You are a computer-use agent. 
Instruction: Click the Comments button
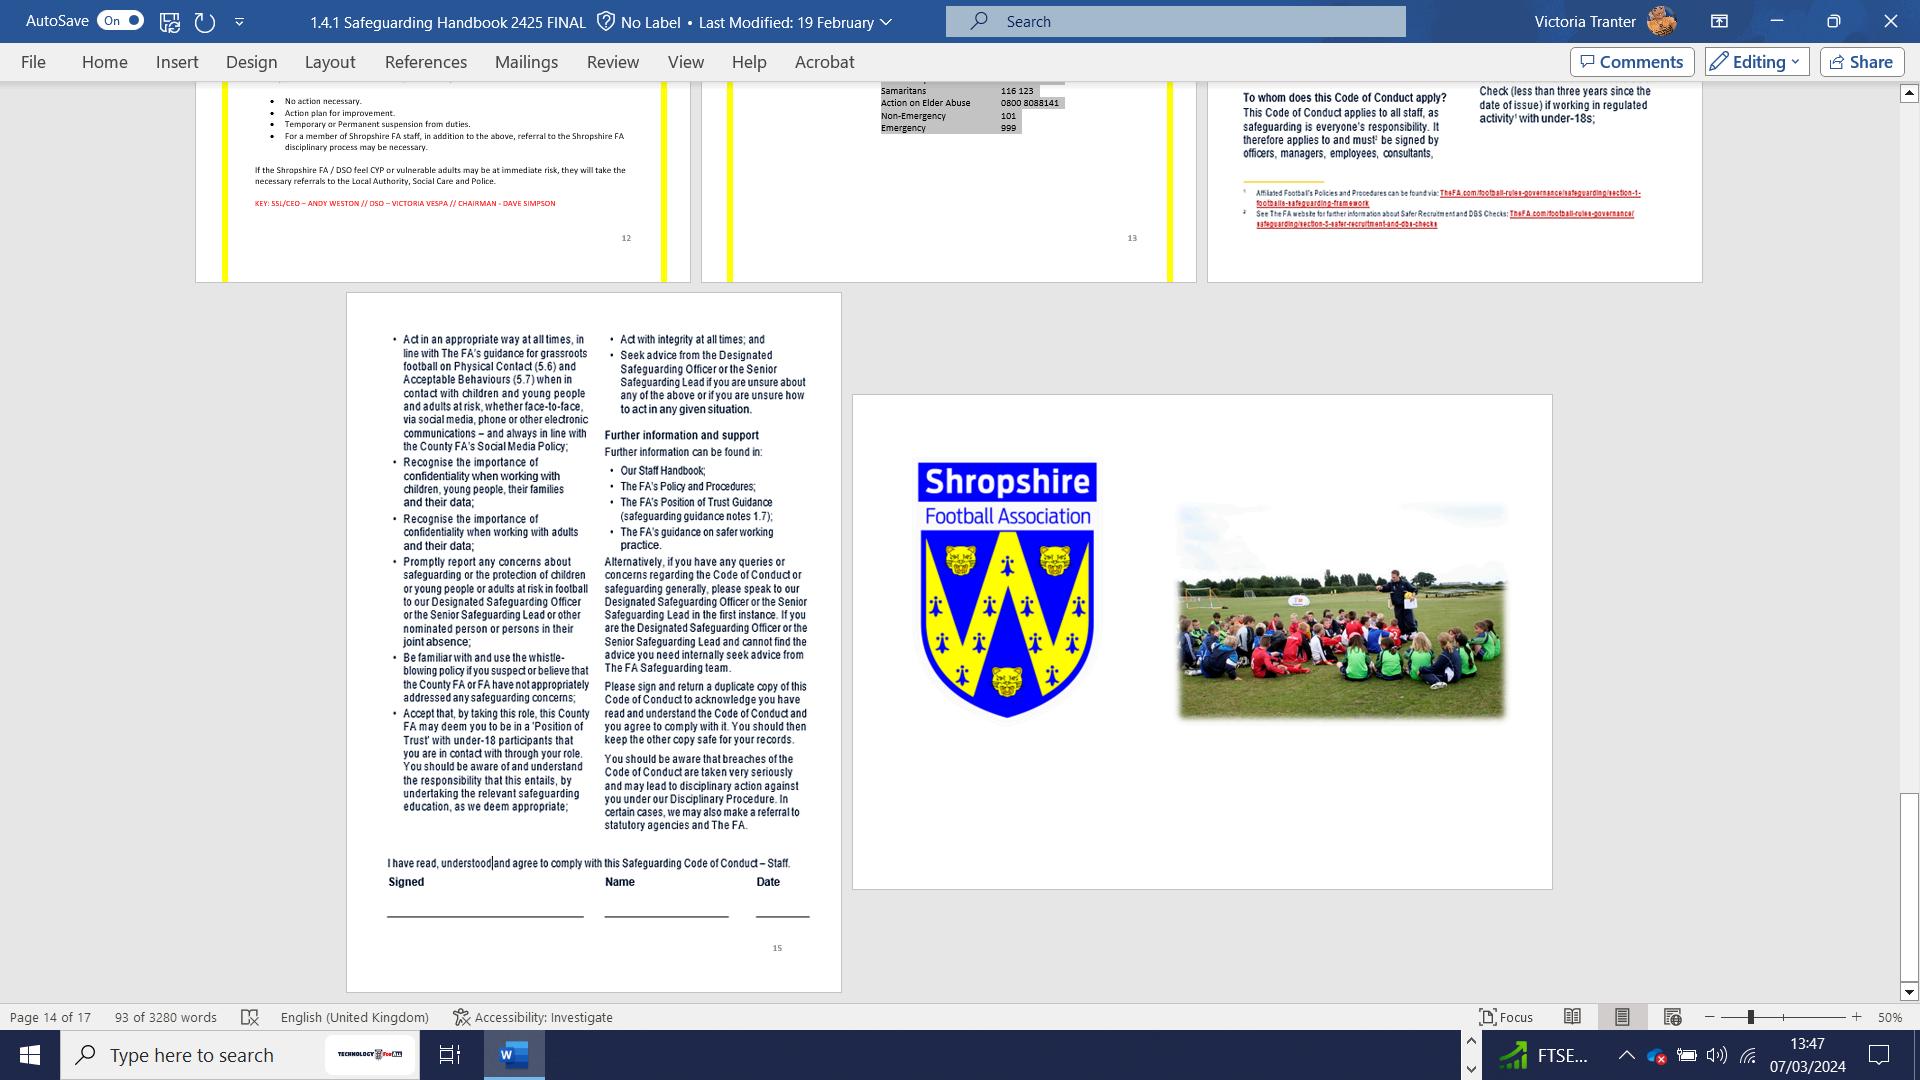[1631, 62]
